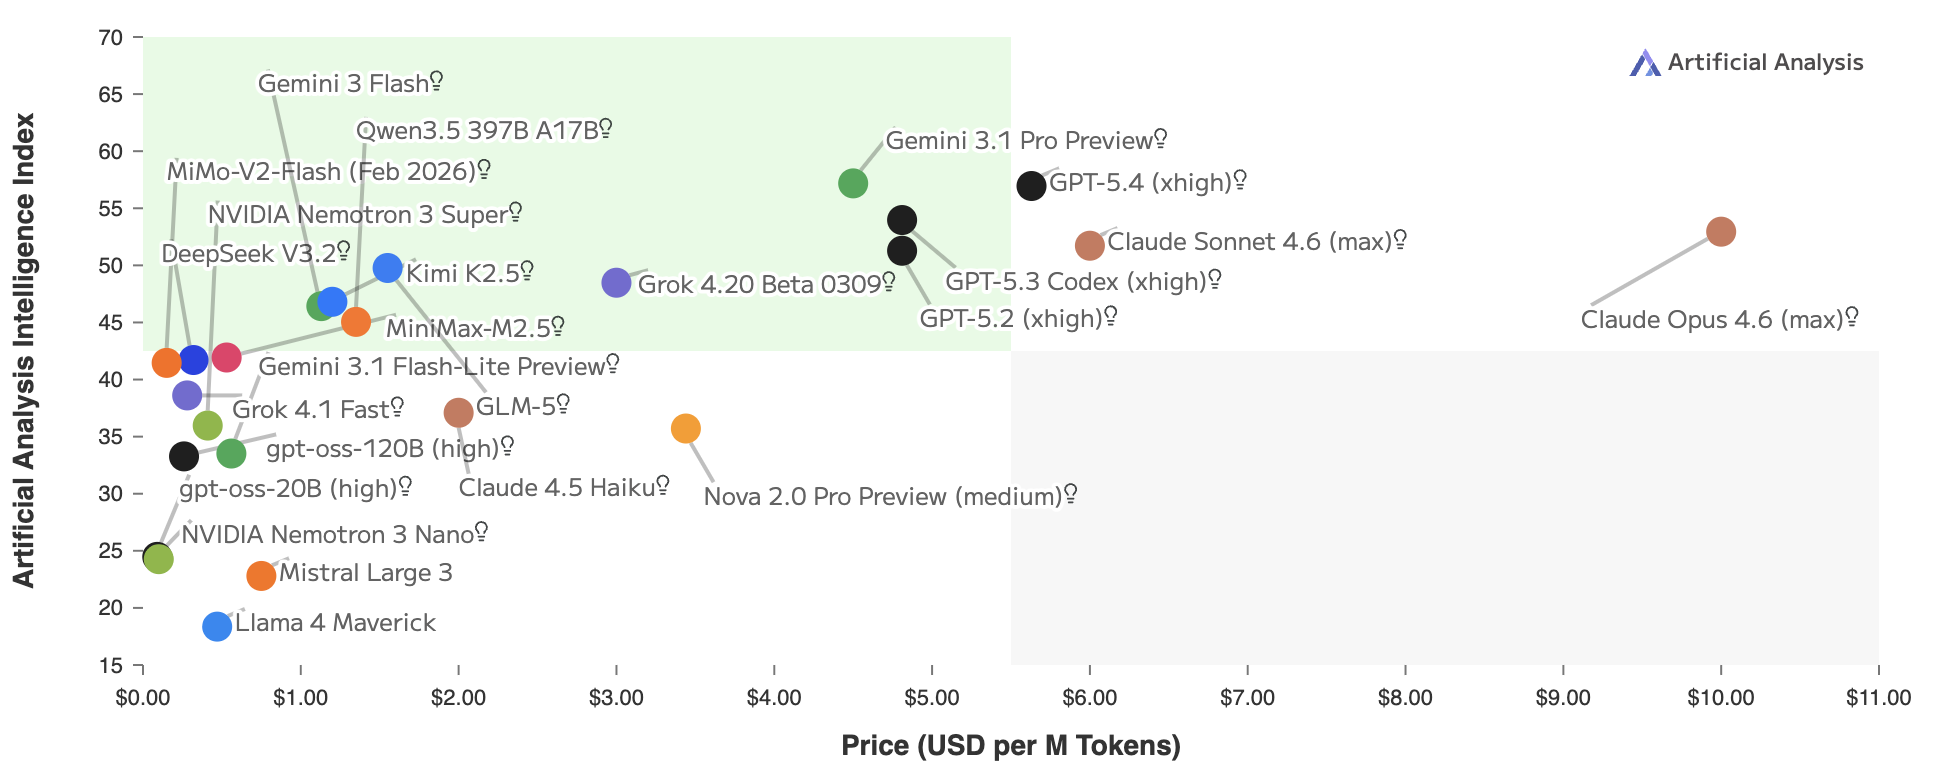The height and width of the screenshot is (778, 1934).
Task: Click the lightbulb icon beside Gemini 3 Flash
Action: pos(436,81)
